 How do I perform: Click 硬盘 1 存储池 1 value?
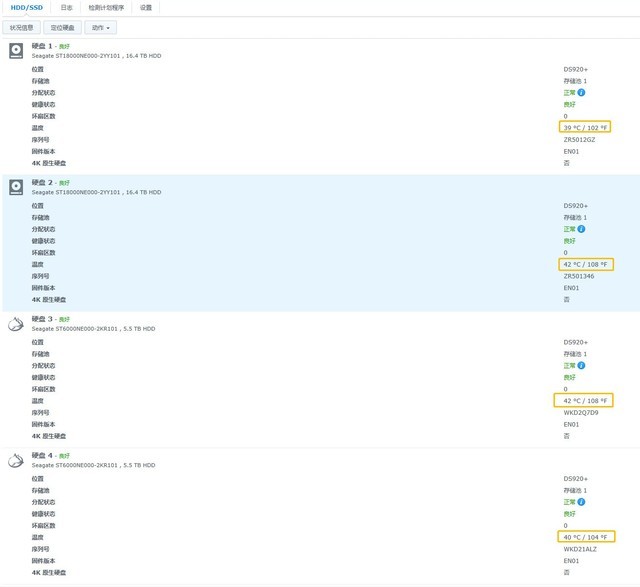575,81
